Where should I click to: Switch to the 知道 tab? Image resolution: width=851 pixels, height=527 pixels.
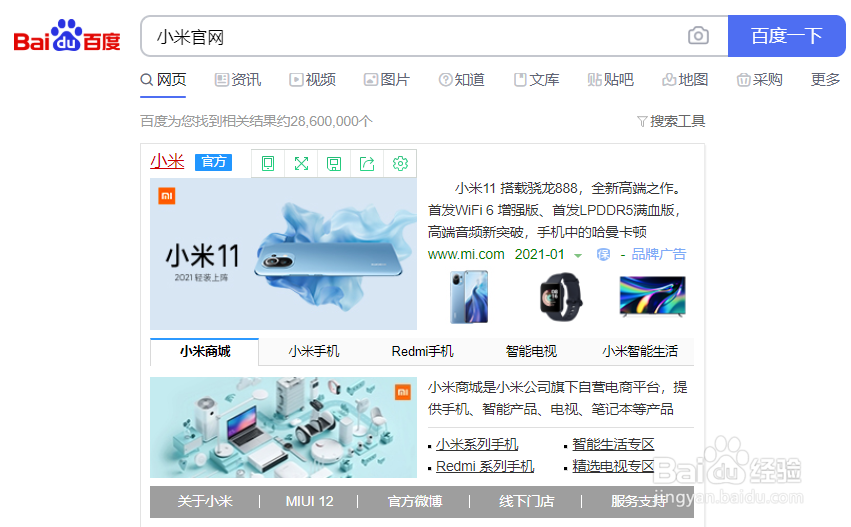(461, 80)
